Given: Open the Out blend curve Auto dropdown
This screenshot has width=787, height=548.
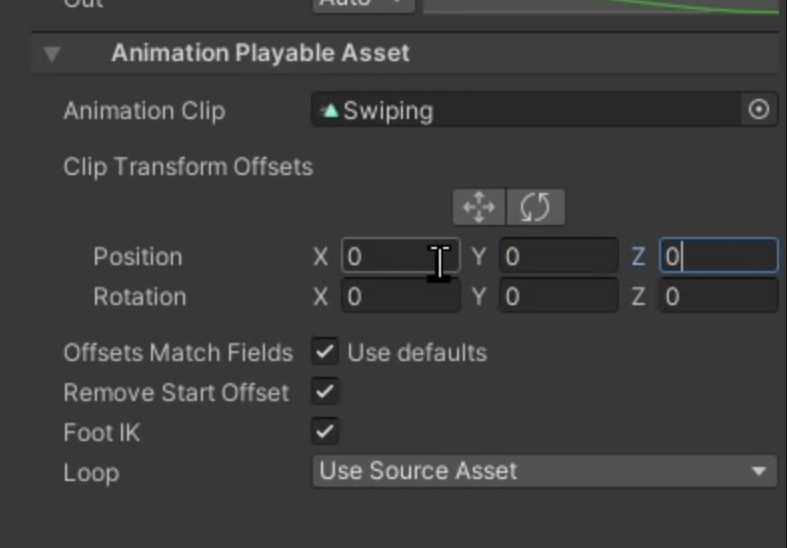Looking at the screenshot, I should click(x=364, y=4).
